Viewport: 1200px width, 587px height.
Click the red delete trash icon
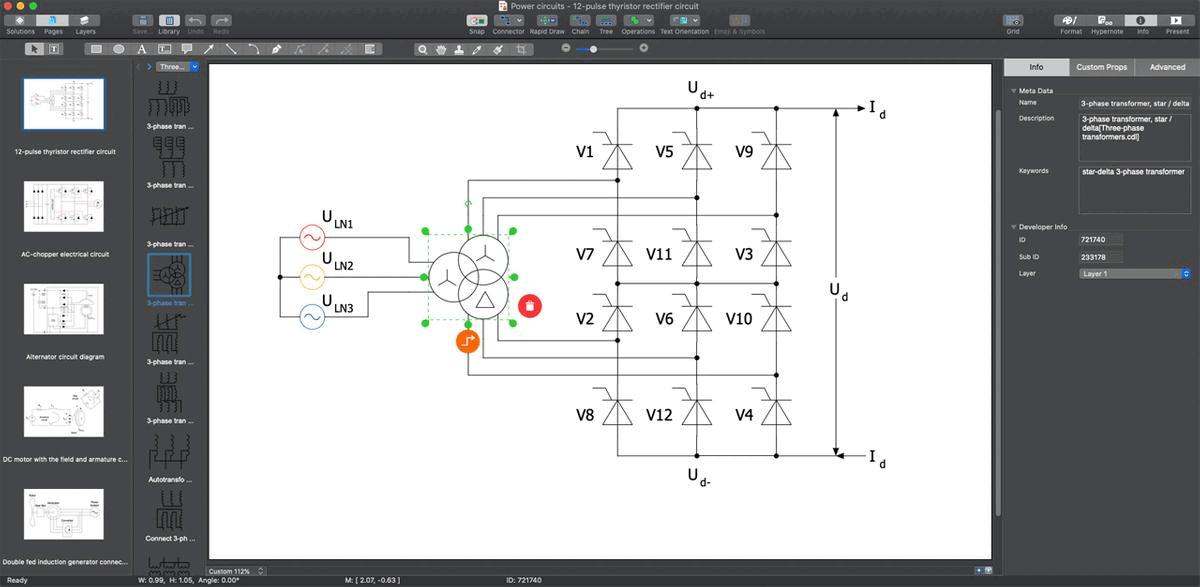pyautogui.click(x=530, y=306)
